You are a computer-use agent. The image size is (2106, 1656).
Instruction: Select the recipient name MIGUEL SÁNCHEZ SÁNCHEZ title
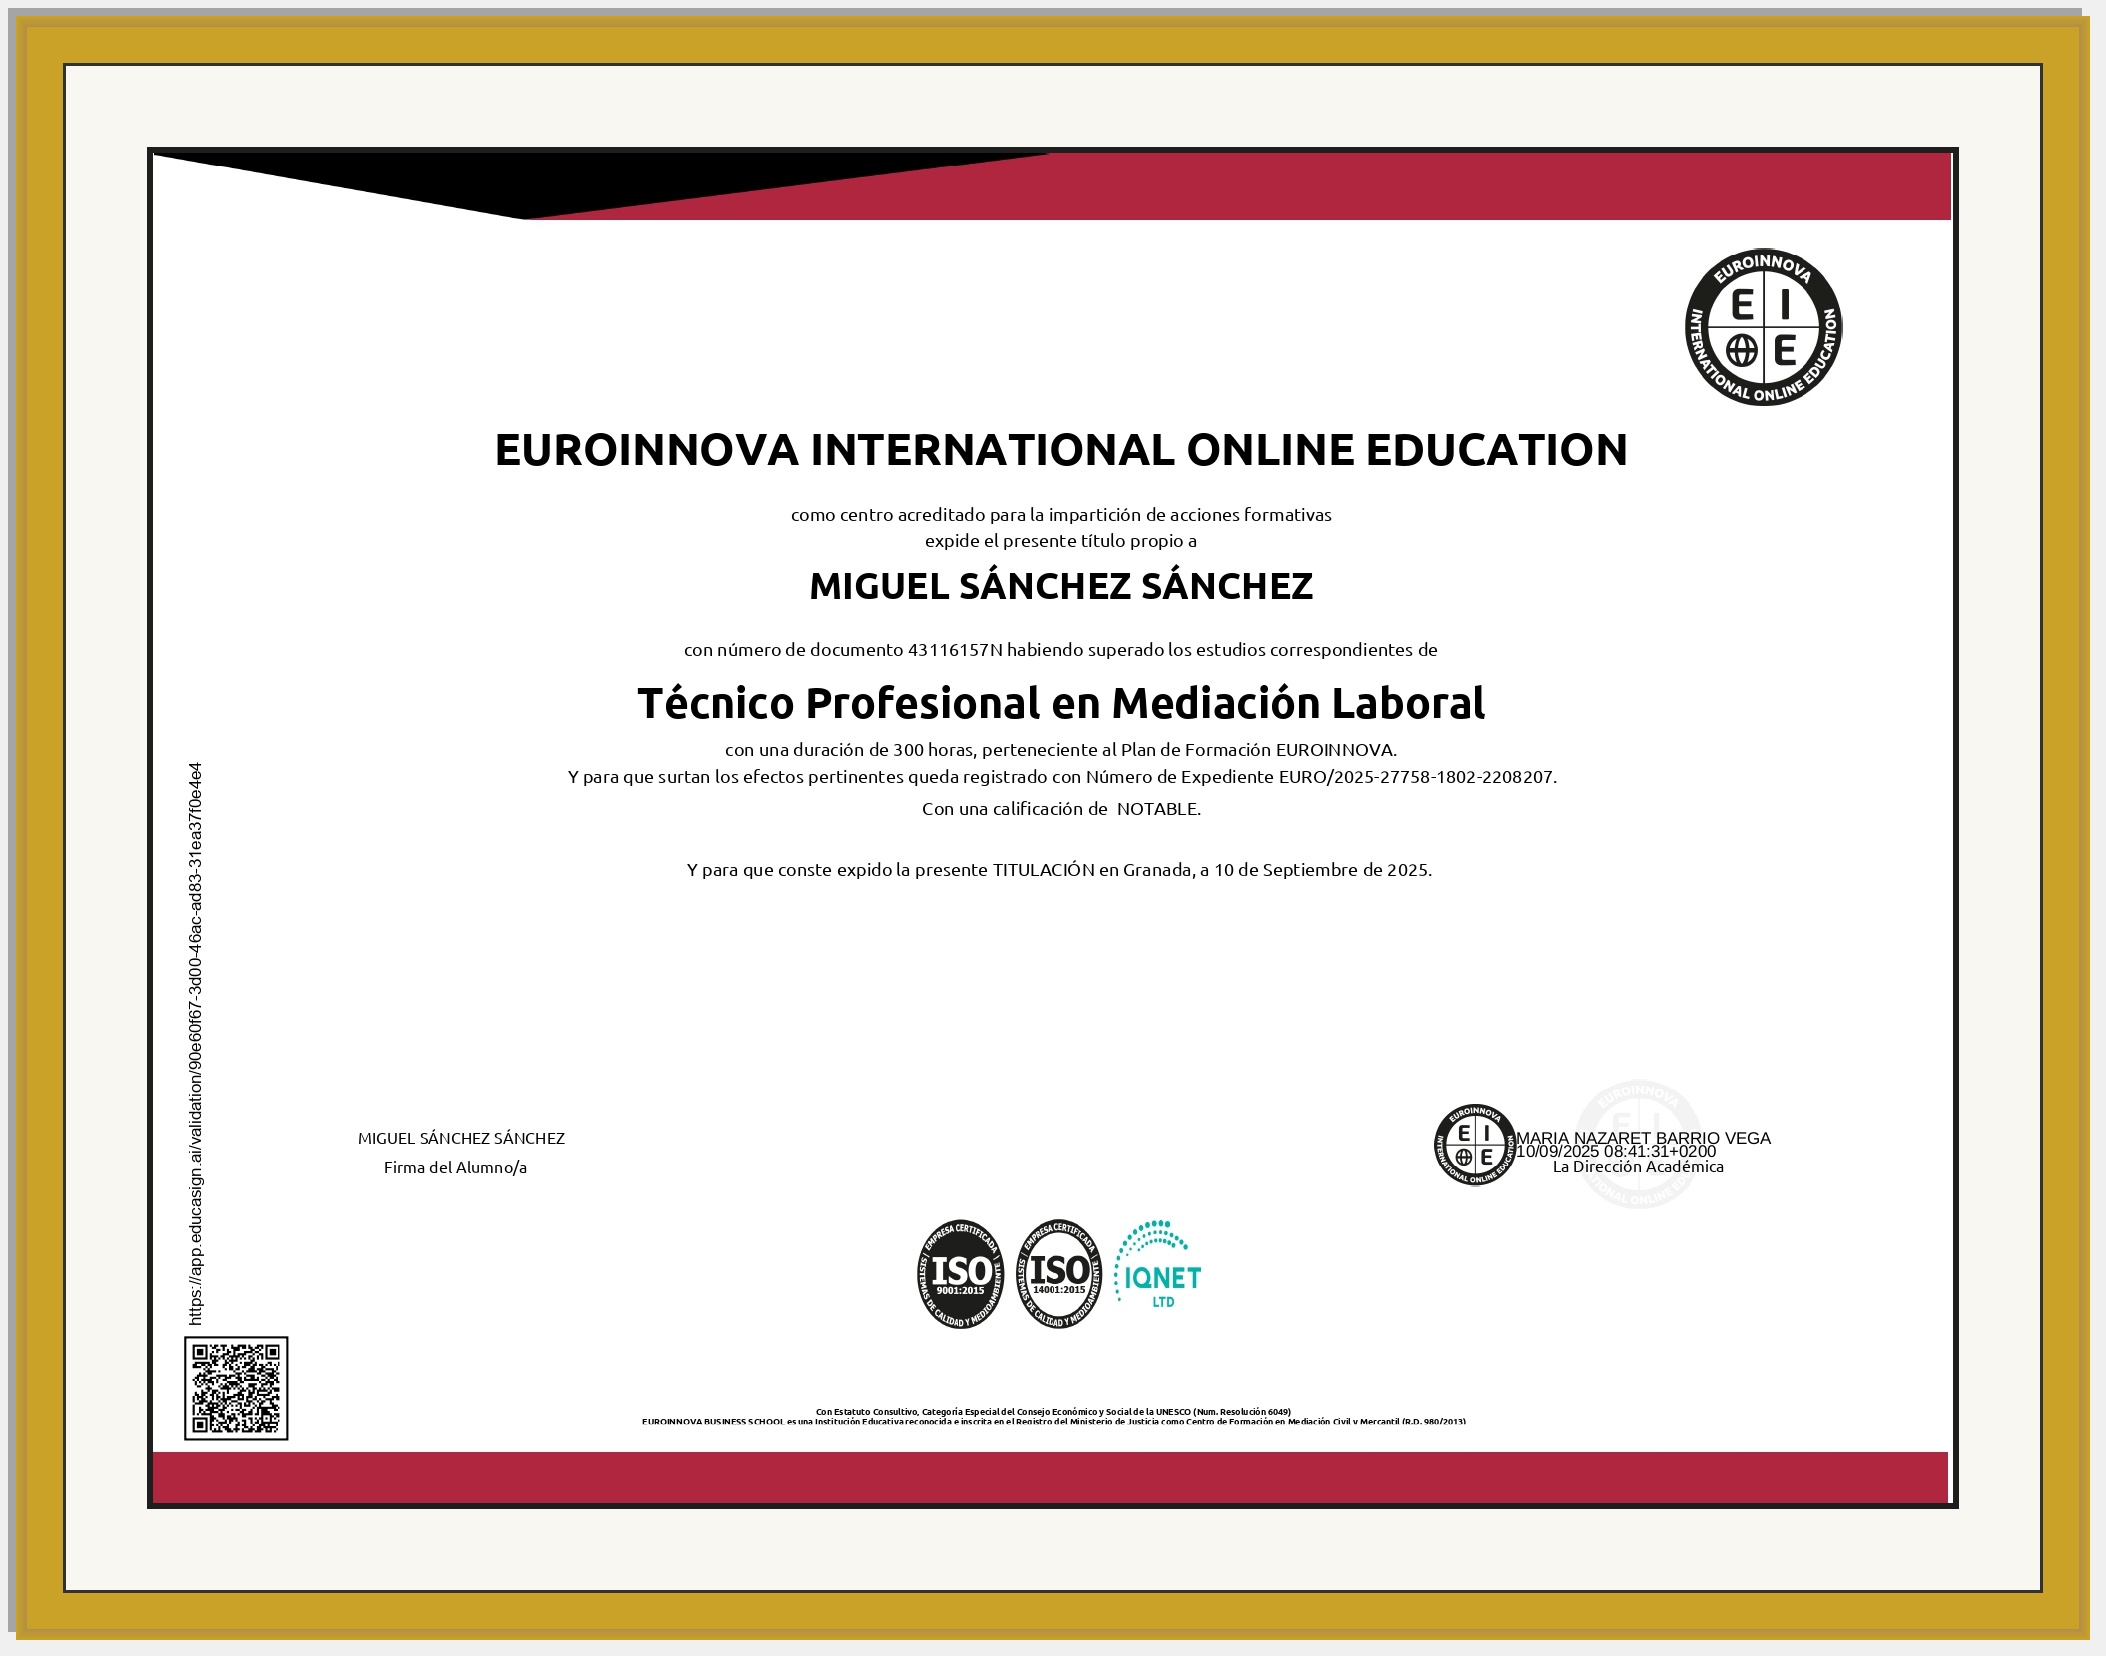(1060, 586)
